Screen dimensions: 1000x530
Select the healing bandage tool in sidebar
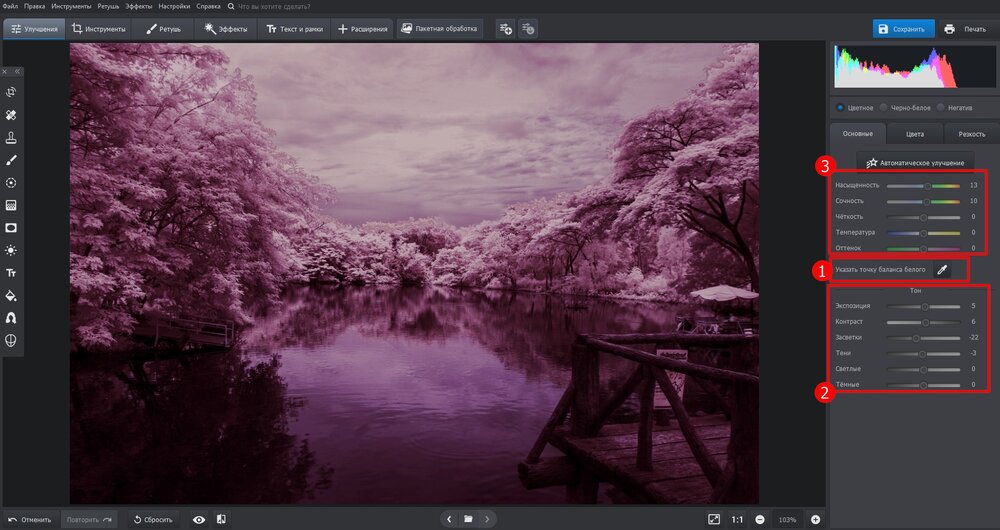12,116
